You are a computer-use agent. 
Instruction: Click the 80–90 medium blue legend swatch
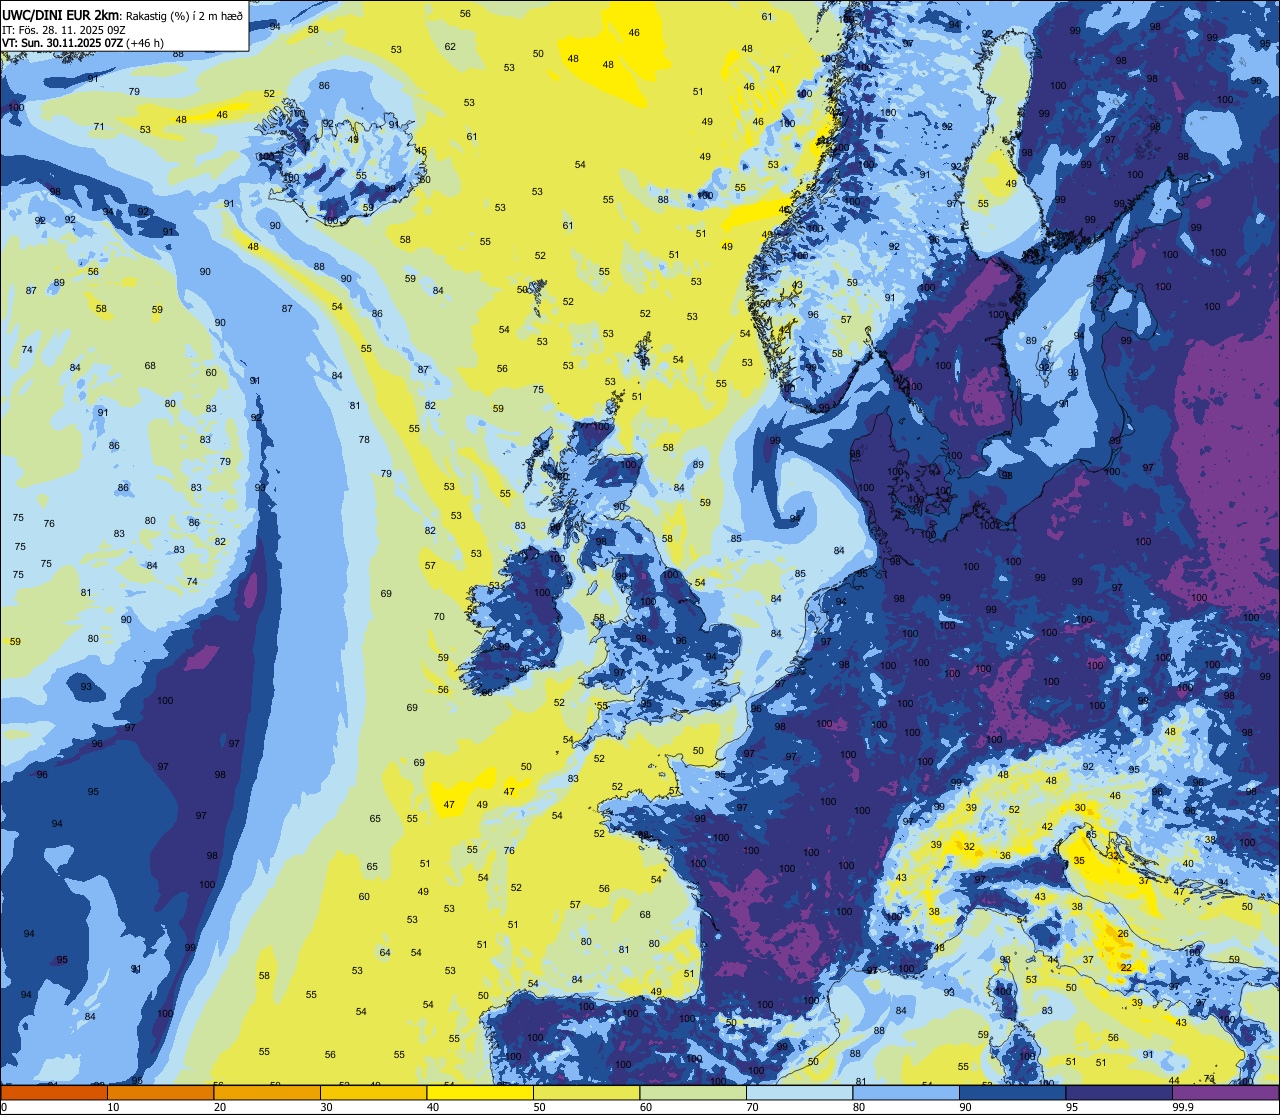click(x=905, y=1092)
